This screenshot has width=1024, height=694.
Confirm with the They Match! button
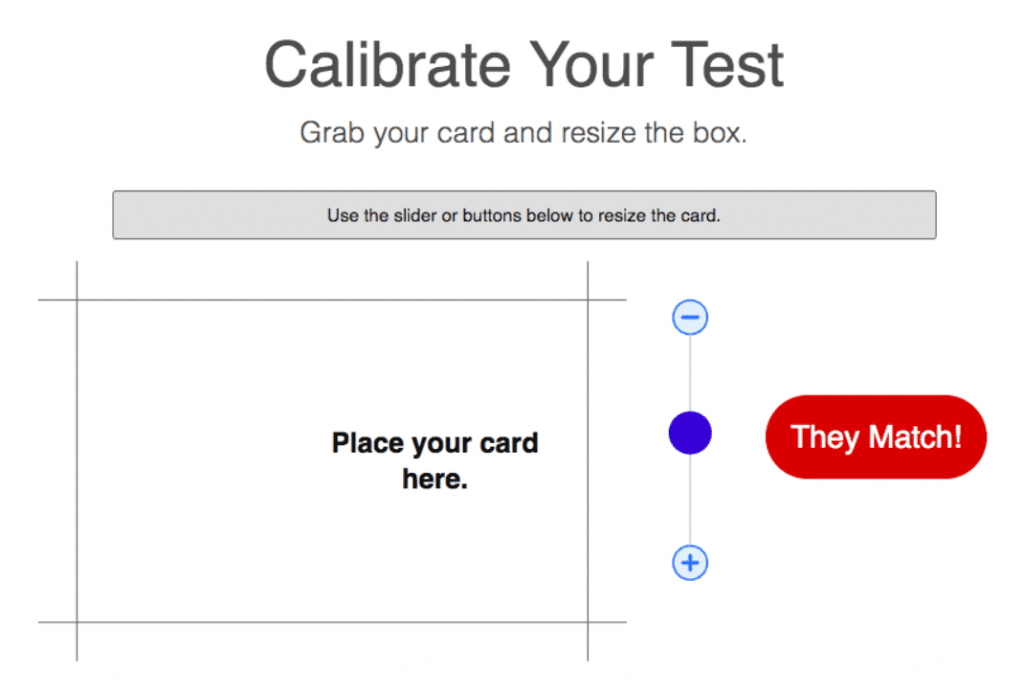click(876, 437)
